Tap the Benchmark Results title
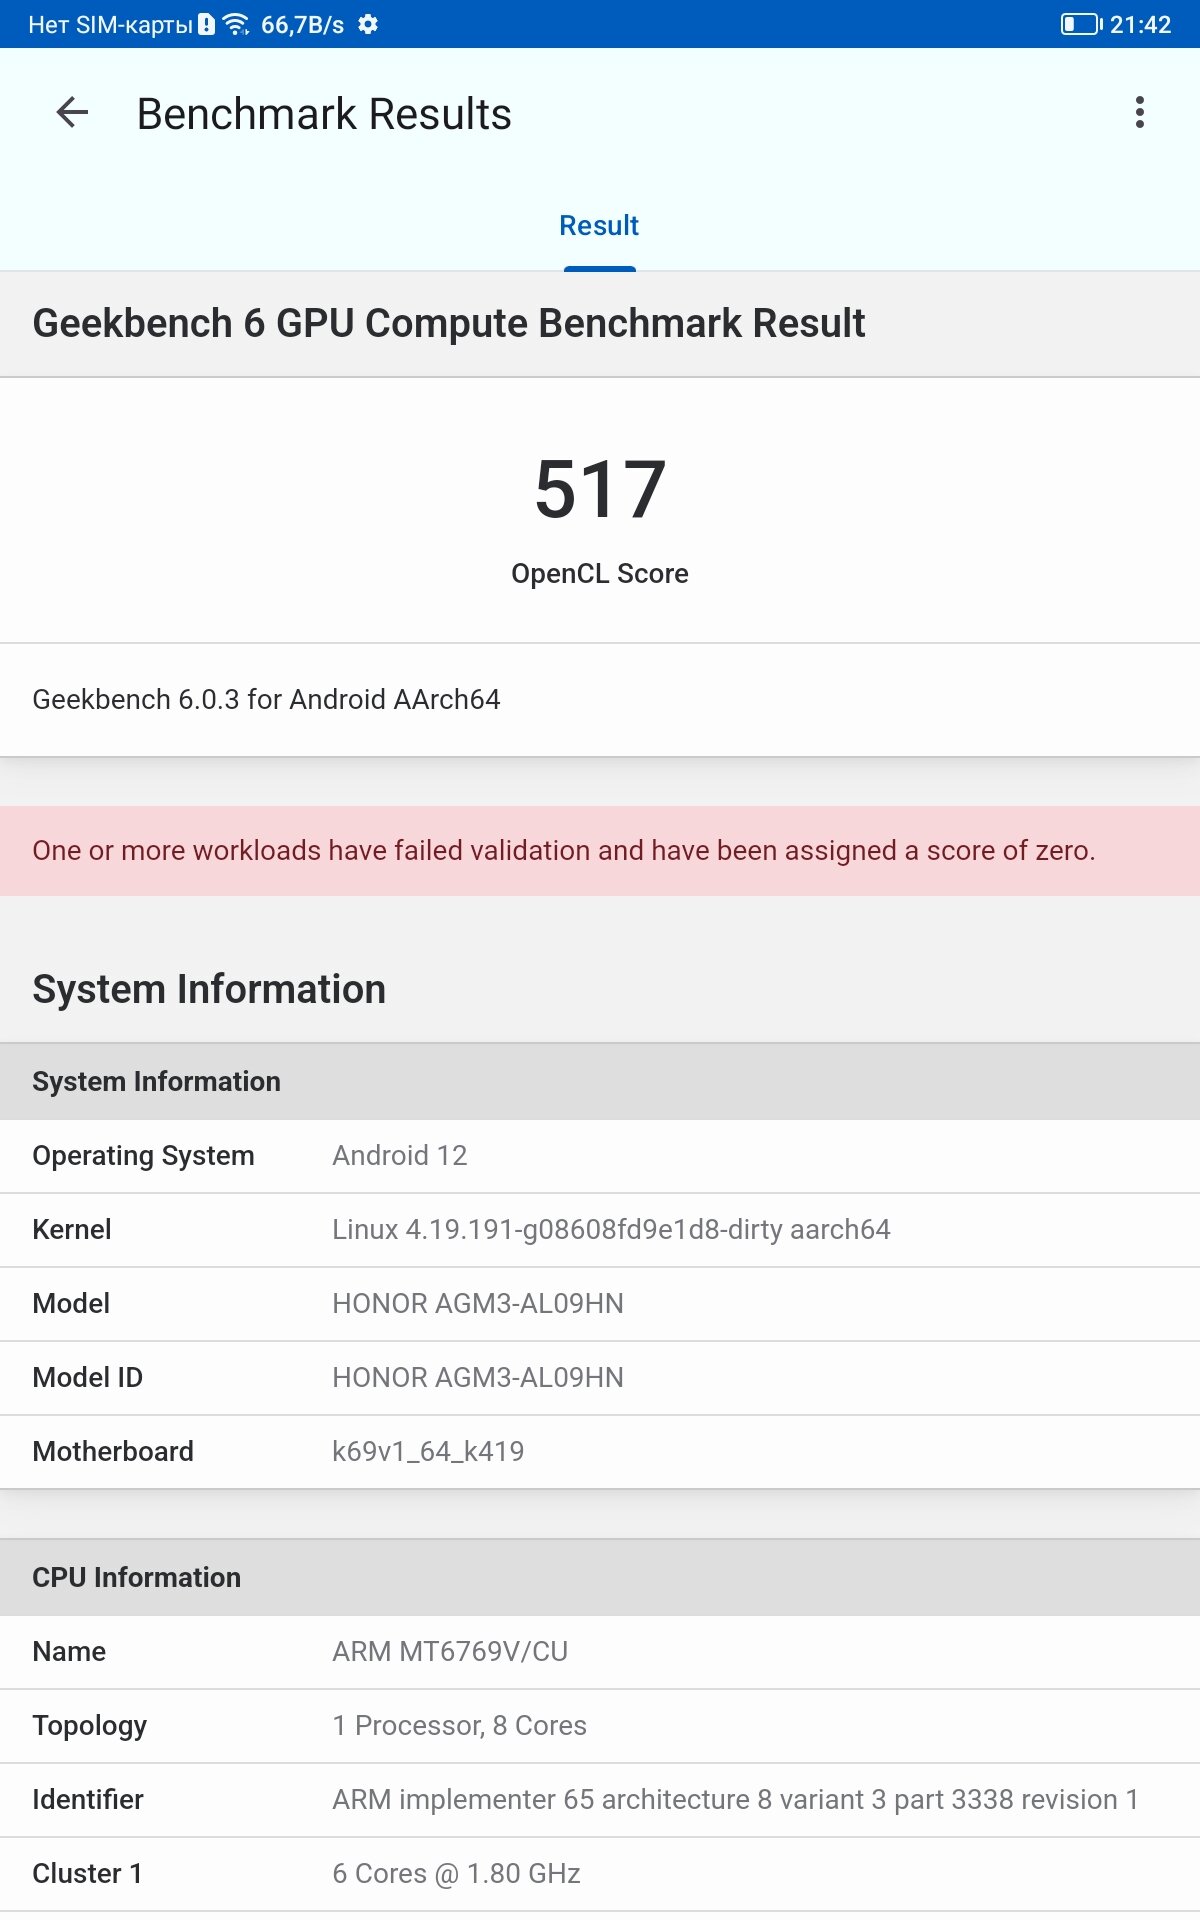This screenshot has height=1920, width=1200. point(324,114)
